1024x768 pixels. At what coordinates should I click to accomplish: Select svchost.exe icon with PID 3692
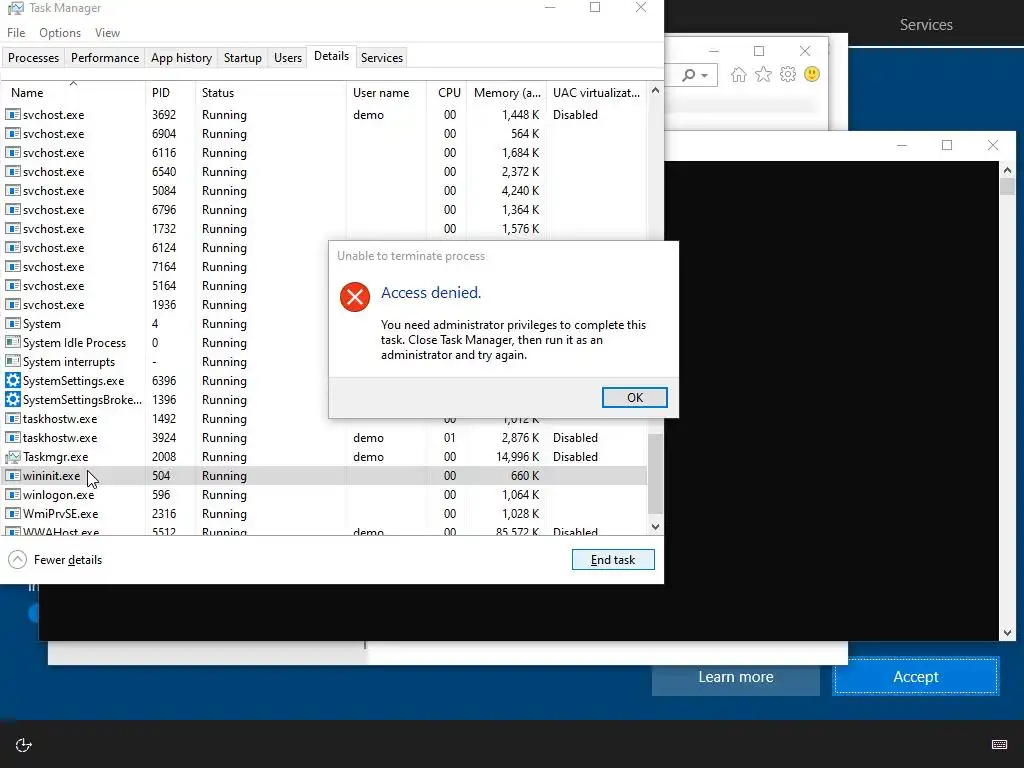(x=12, y=114)
